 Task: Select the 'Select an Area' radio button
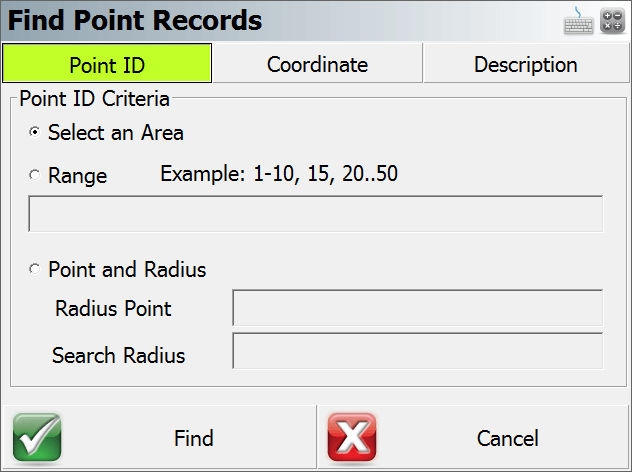tap(35, 132)
